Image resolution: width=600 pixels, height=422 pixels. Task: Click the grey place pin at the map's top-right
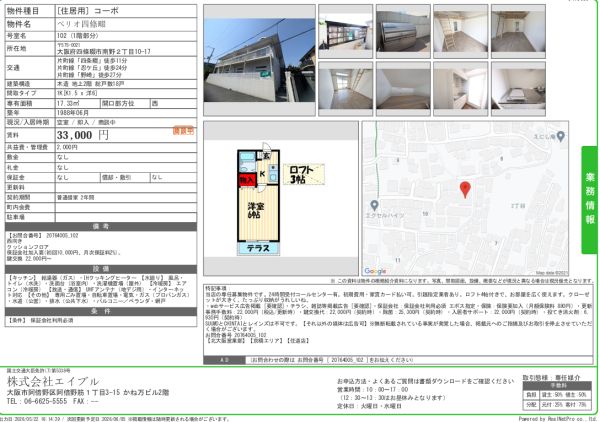561,137
